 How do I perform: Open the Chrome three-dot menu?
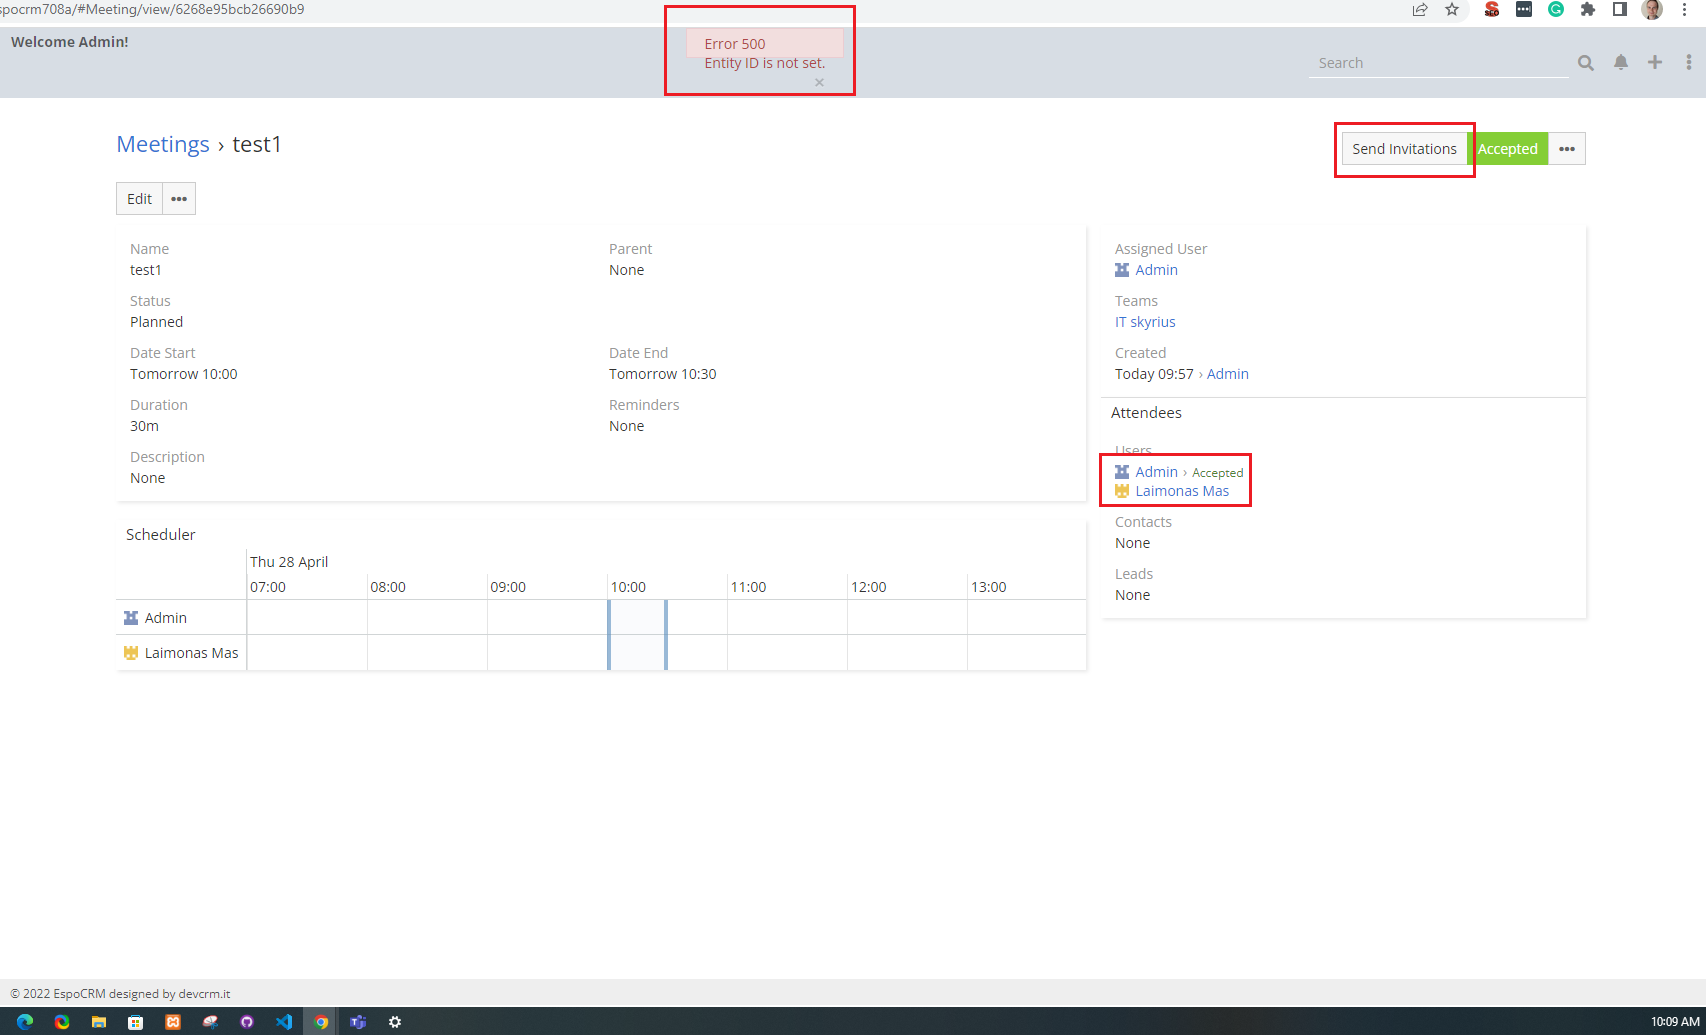(1685, 9)
